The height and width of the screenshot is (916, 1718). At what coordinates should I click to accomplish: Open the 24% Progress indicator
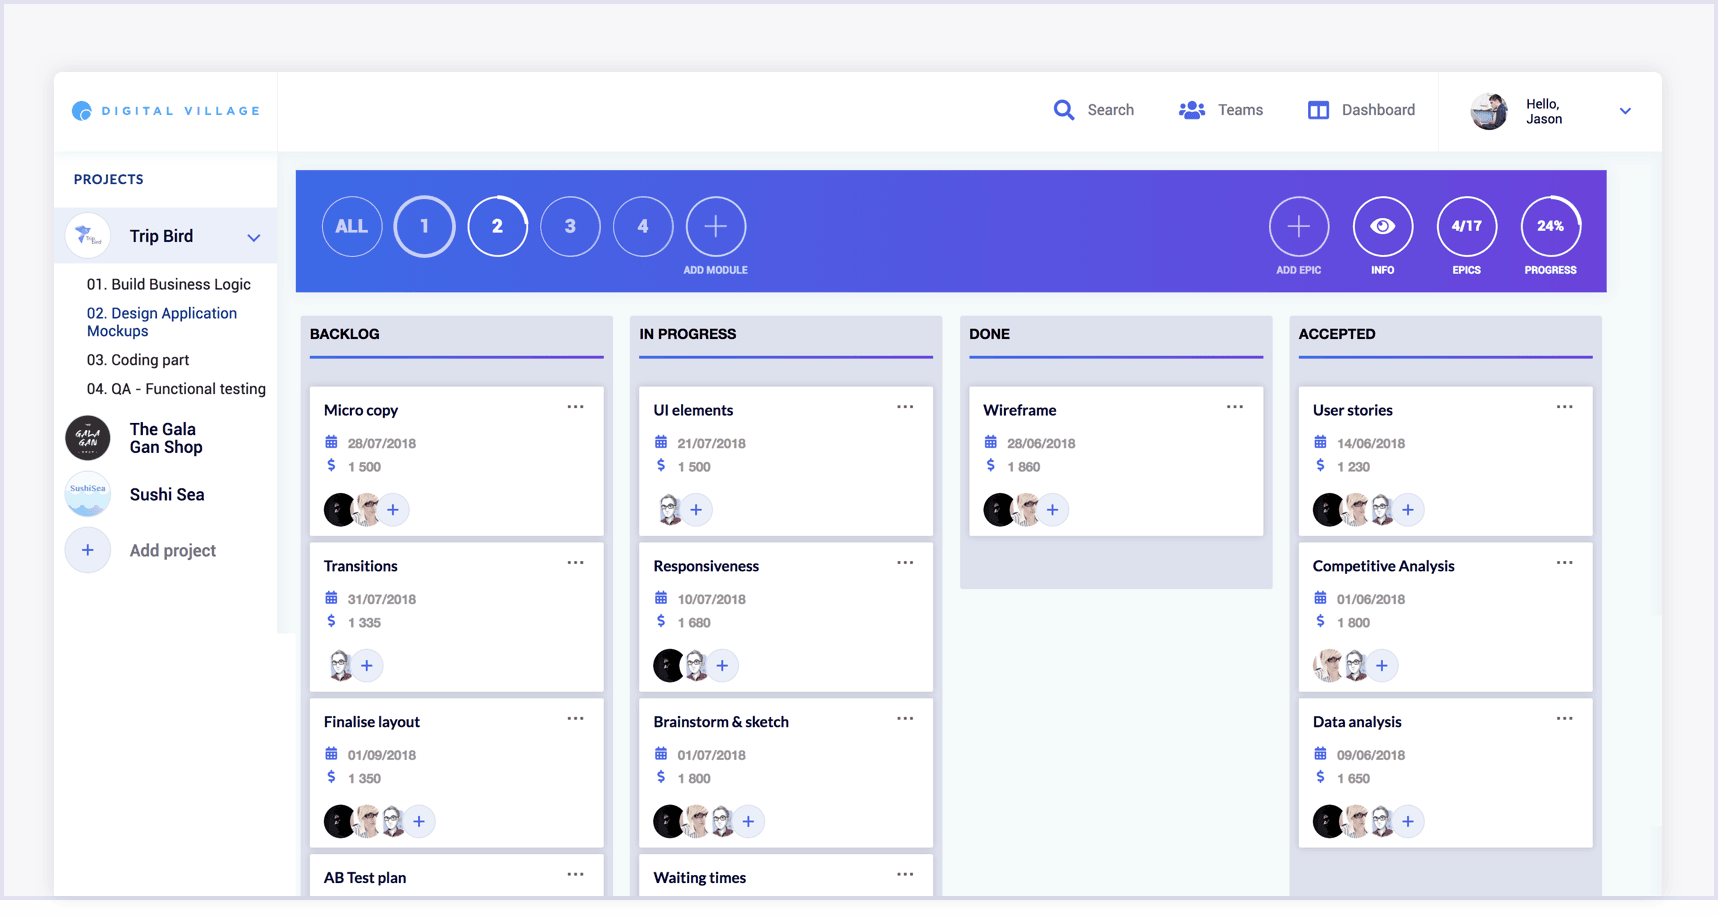click(x=1551, y=227)
